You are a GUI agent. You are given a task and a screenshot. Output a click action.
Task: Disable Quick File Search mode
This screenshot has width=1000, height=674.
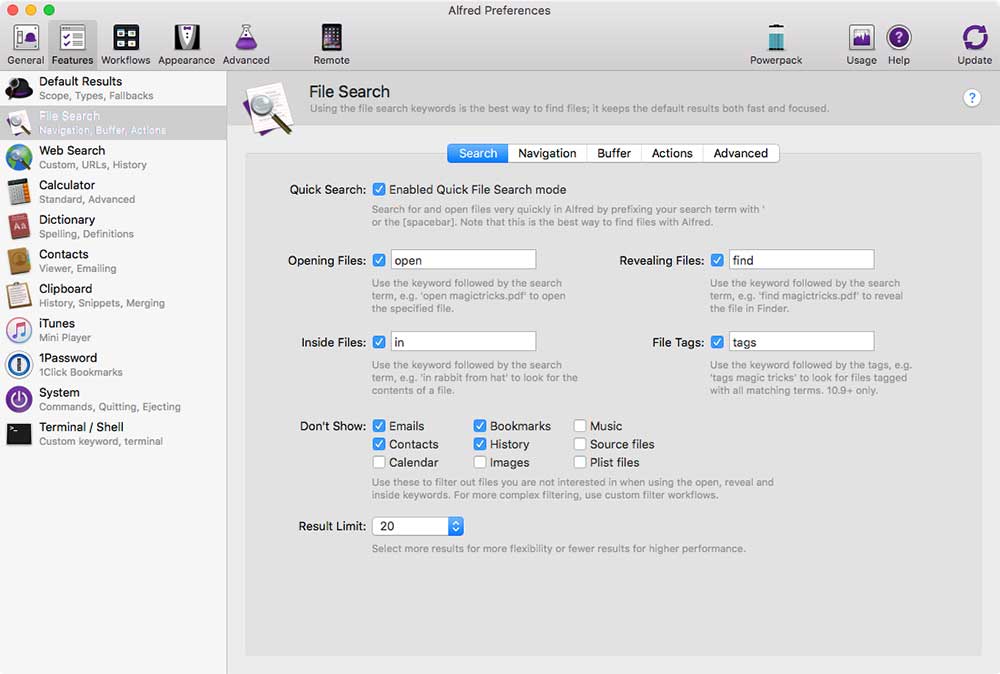click(x=378, y=190)
